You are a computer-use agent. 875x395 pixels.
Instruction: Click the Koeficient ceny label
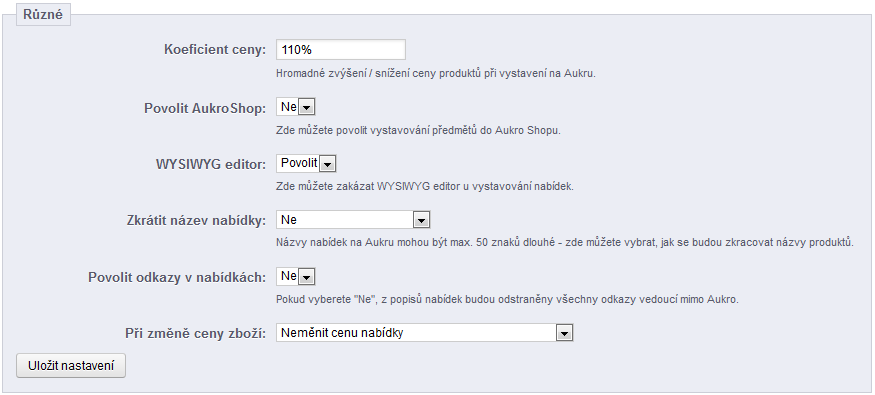tap(215, 50)
